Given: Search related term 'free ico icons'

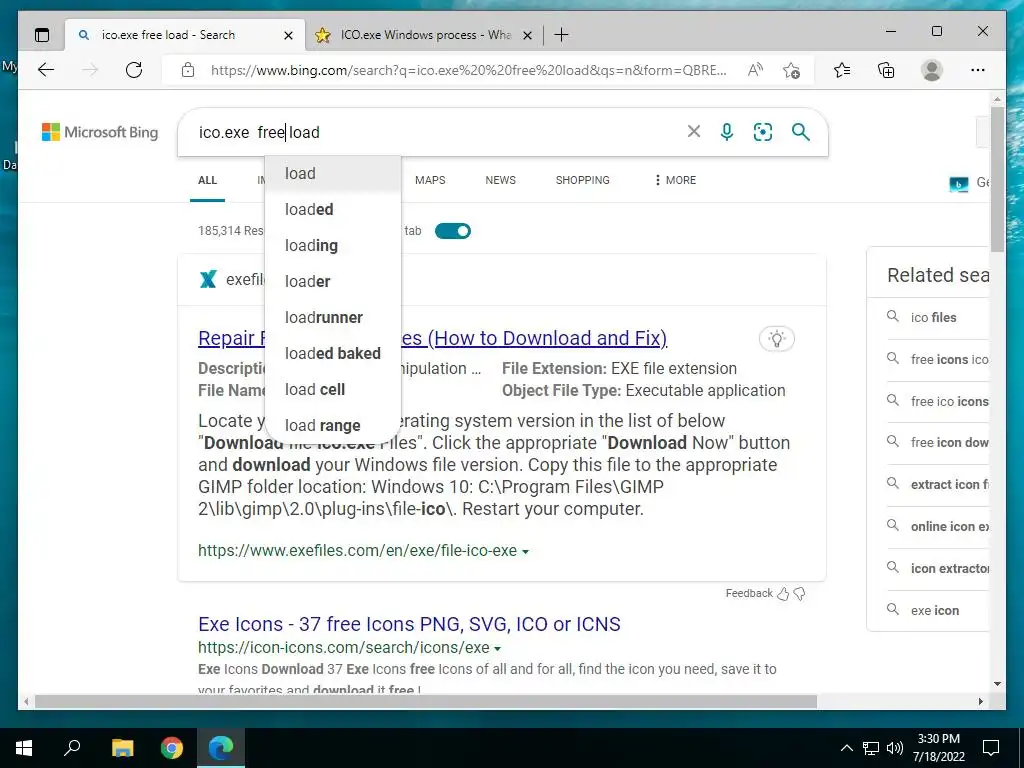Looking at the screenshot, I should 950,402.
